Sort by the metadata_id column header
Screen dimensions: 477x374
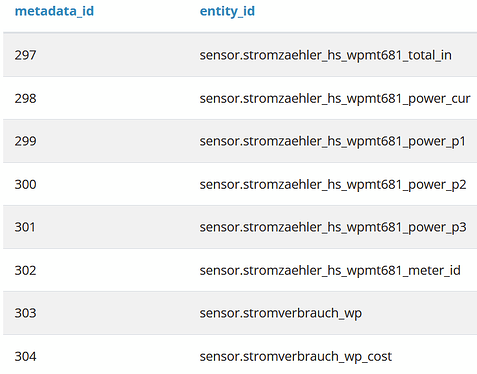(x=54, y=11)
